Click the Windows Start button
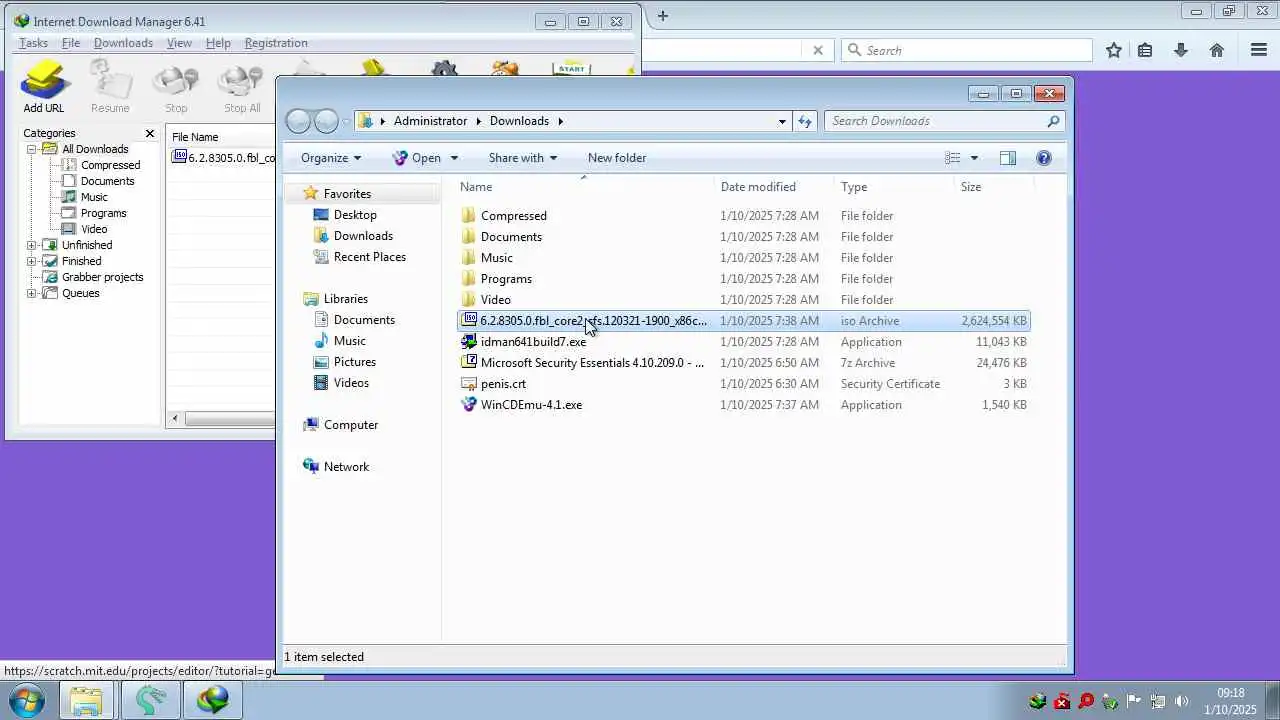The image size is (1280, 720). point(27,700)
